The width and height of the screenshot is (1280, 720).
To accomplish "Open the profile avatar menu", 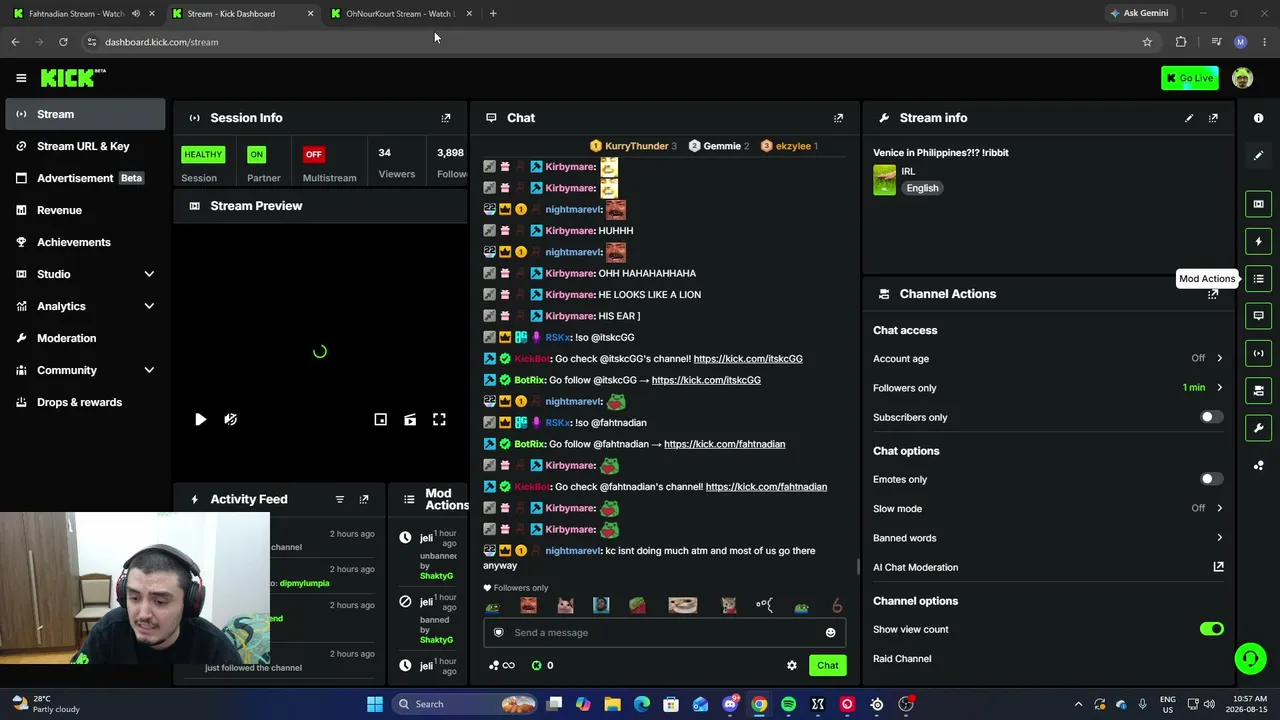I will tap(1242, 78).
